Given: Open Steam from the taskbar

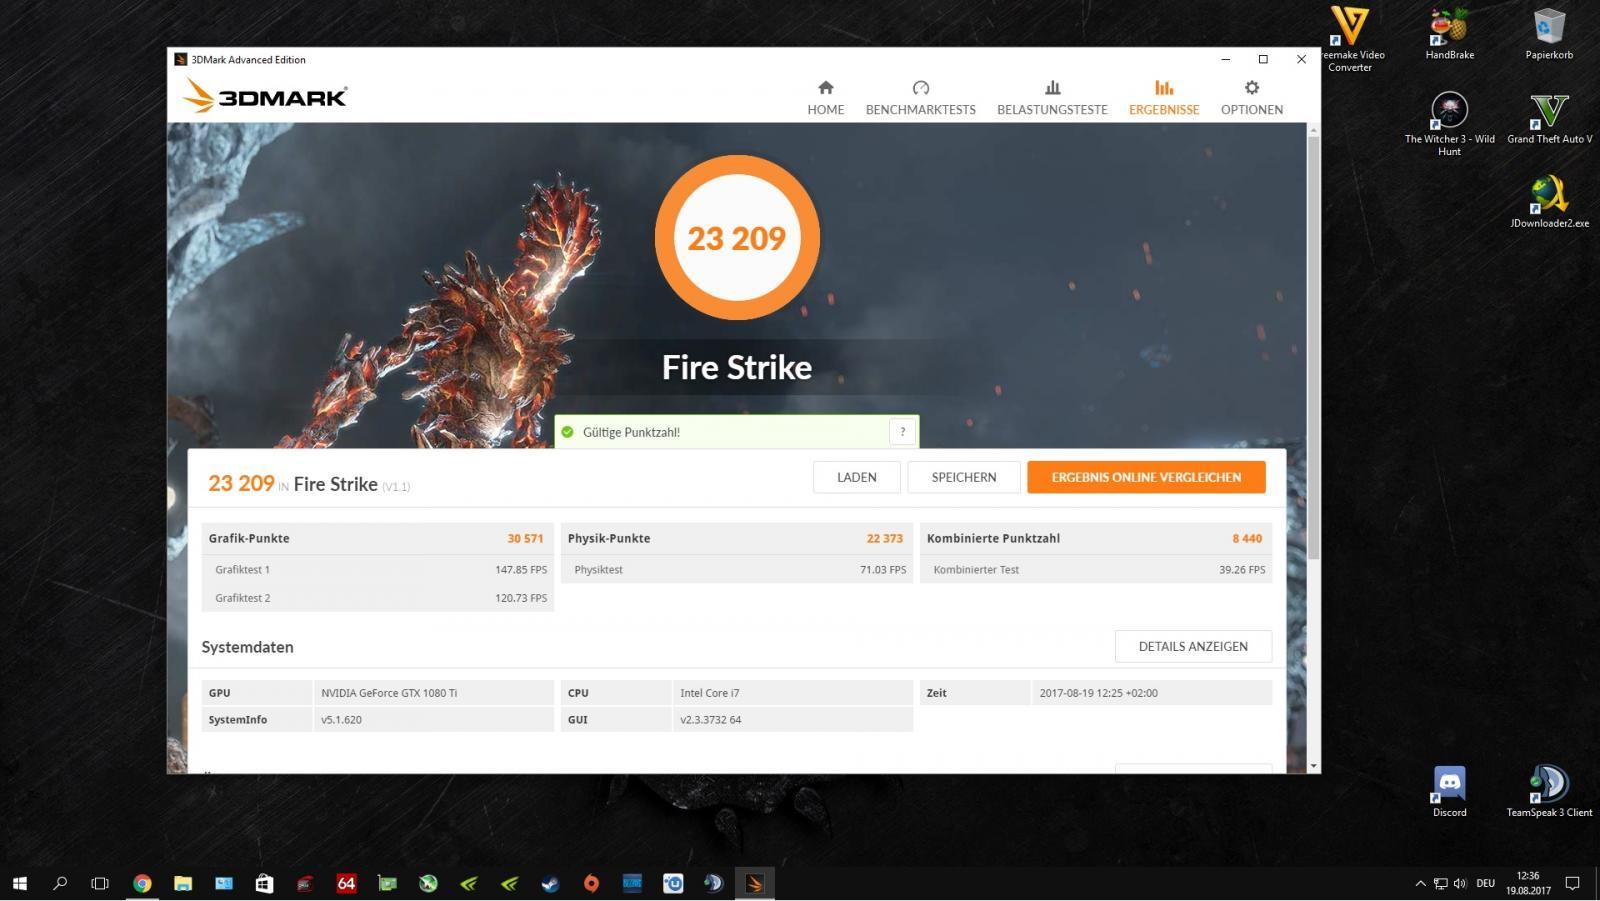Looking at the screenshot, I should [550, 883].
